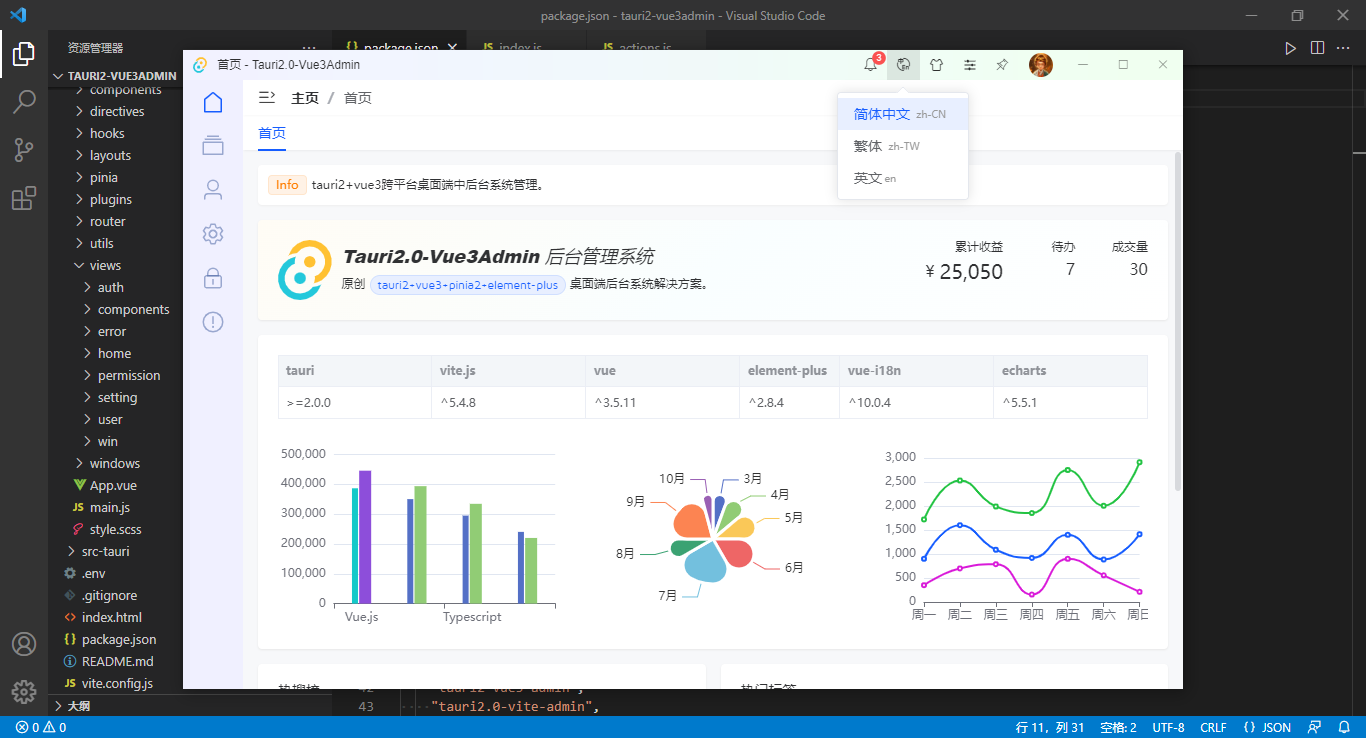Open VS Code Source Control icon

point(24,150)
